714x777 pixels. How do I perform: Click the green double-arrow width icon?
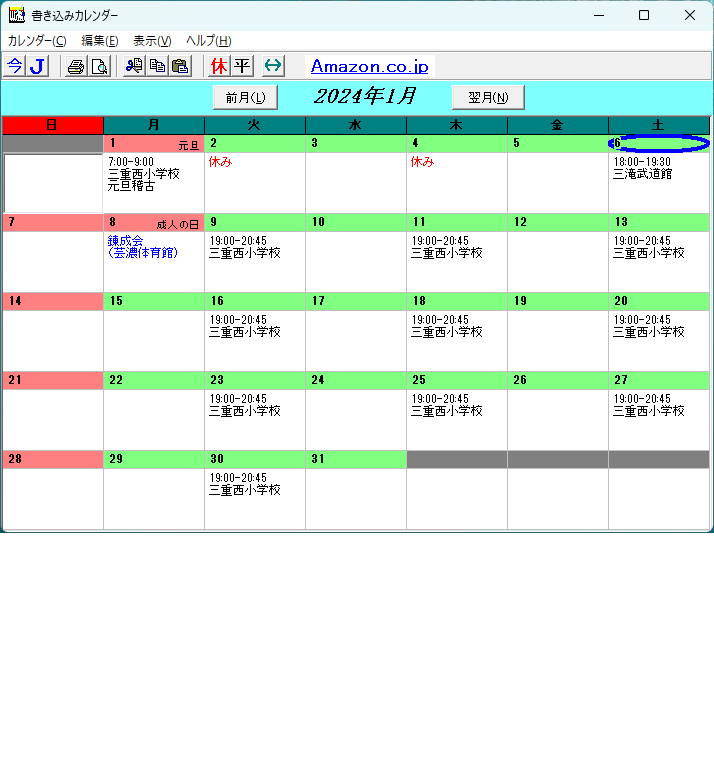(273, 67)
